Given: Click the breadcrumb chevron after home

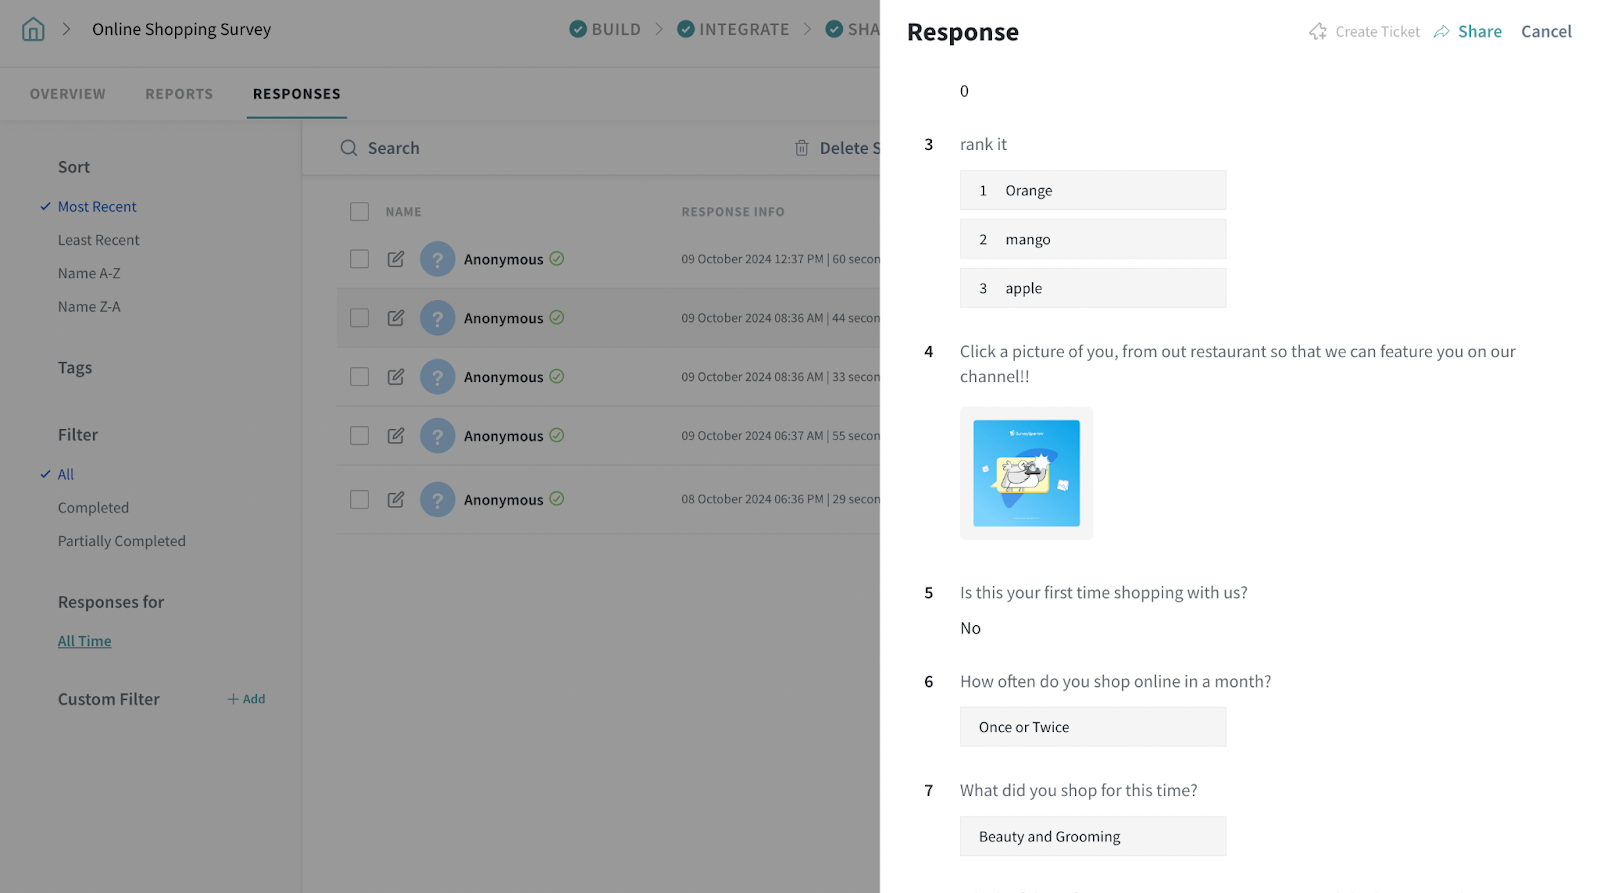Looking at the screenshot, I should pos(66,30).
